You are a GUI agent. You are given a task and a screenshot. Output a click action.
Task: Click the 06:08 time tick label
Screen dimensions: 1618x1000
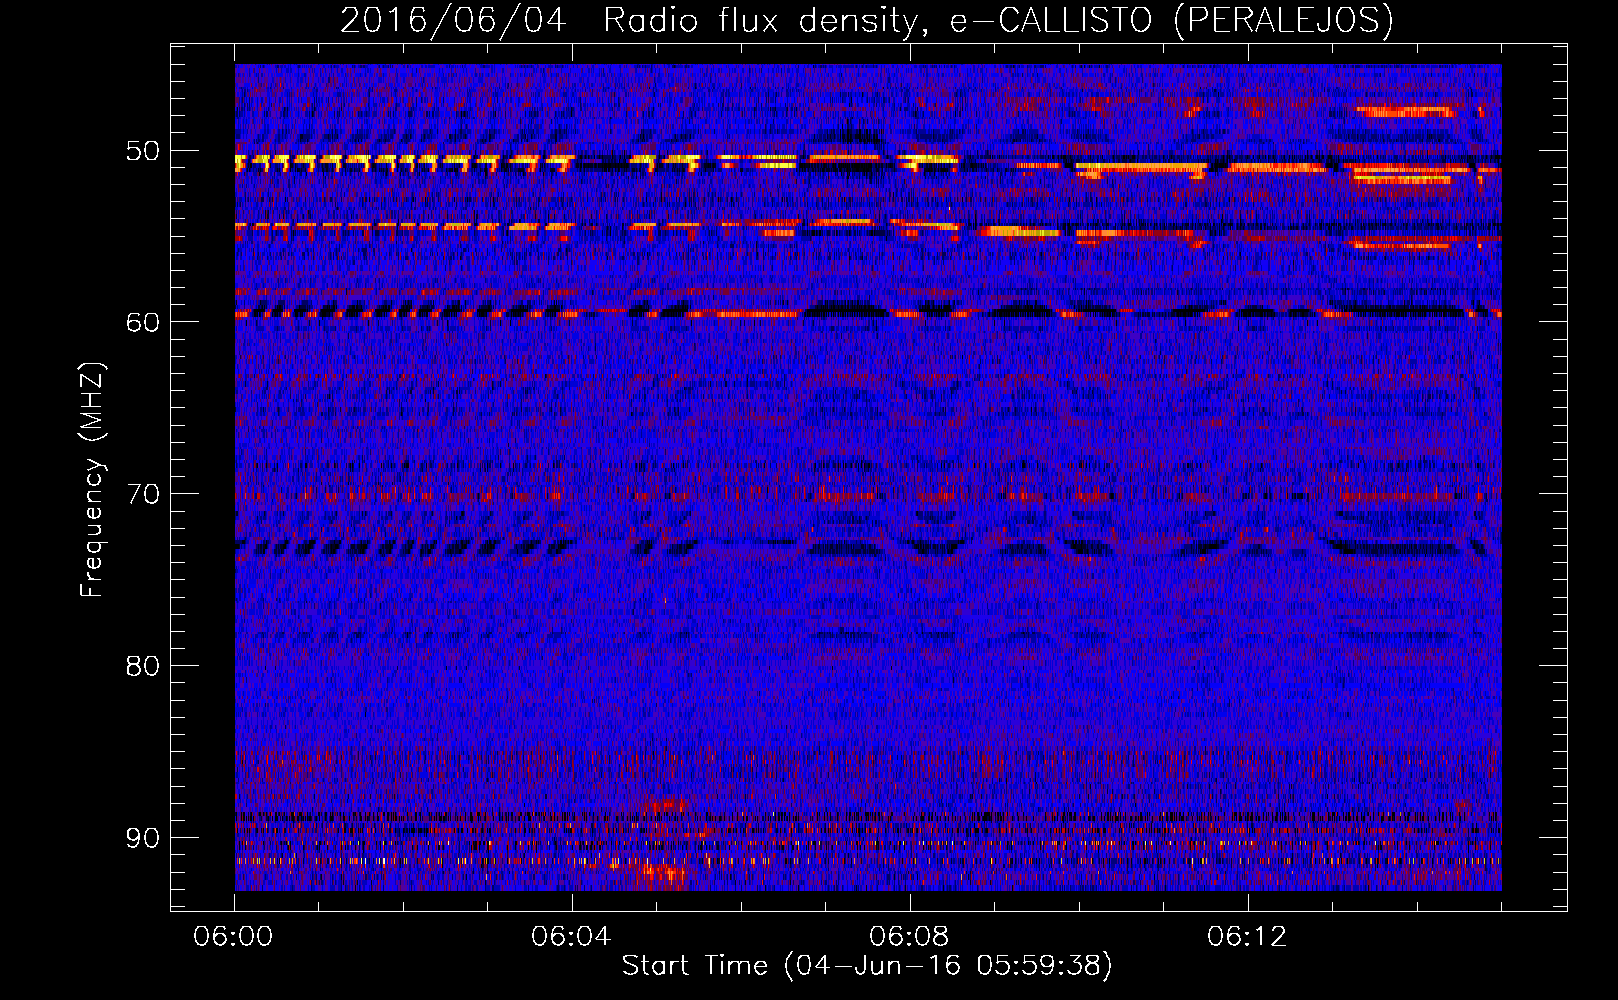pyautogui.click(x=909, y=937)
